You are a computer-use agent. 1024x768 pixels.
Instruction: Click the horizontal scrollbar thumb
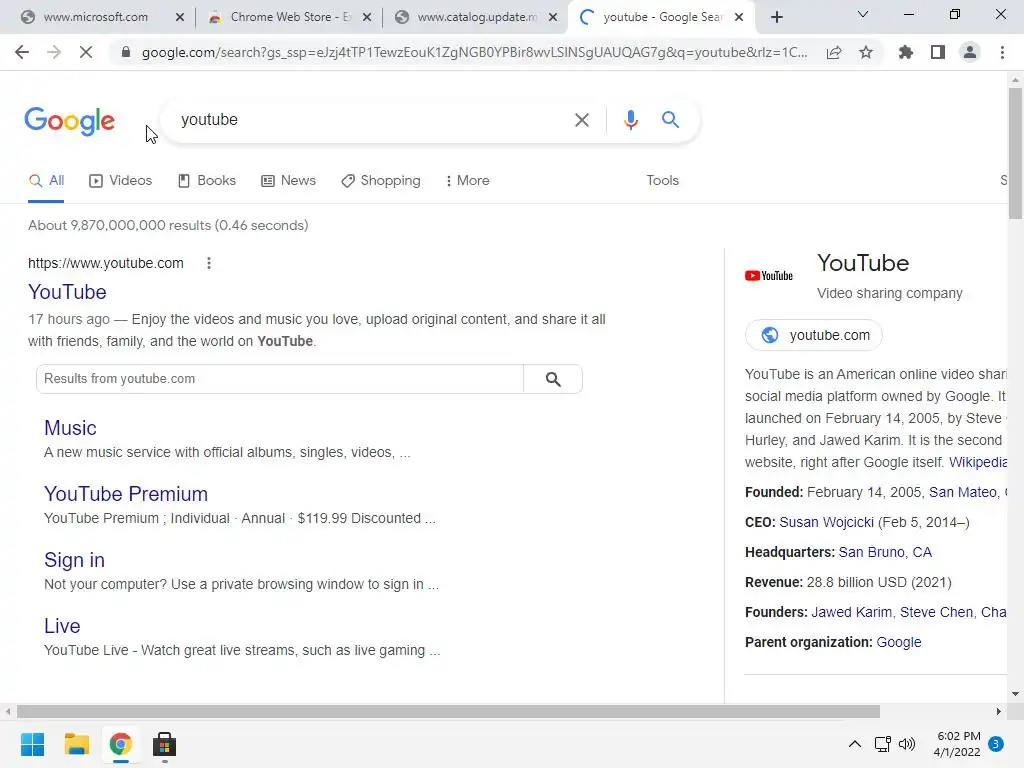pyautogui.click(x=448, y=711)
